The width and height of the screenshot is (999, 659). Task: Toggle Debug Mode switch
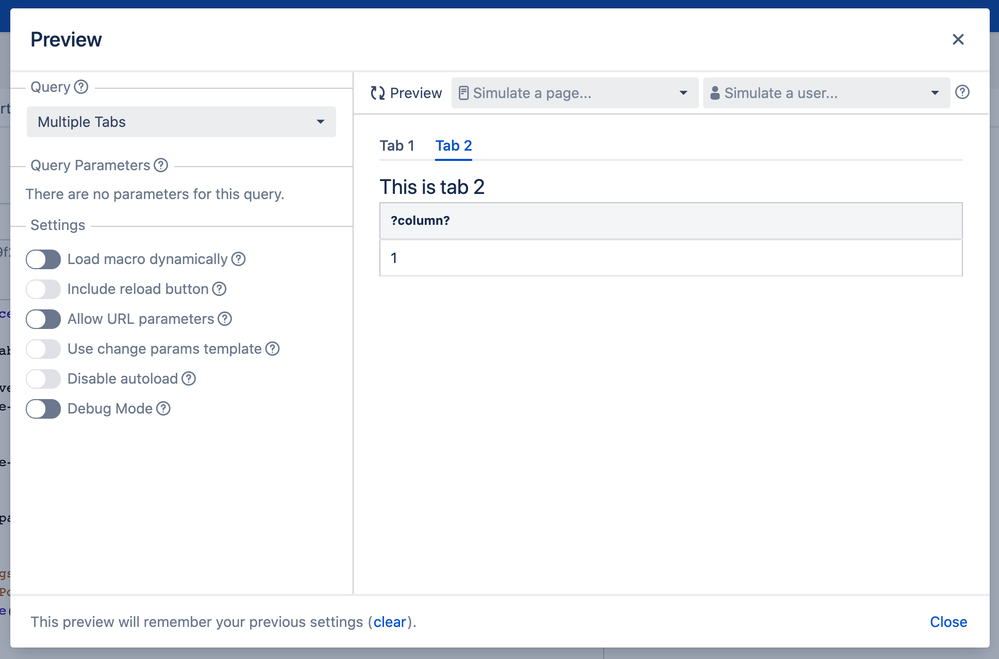pos(43,409)
